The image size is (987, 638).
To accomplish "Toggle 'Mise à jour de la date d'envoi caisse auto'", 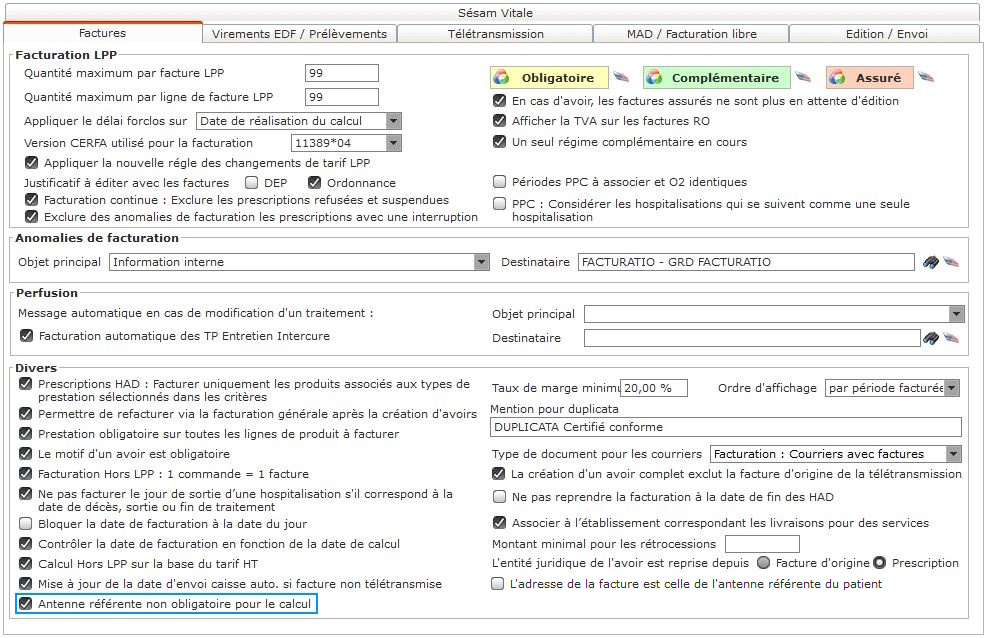I will tap(25, 584).
